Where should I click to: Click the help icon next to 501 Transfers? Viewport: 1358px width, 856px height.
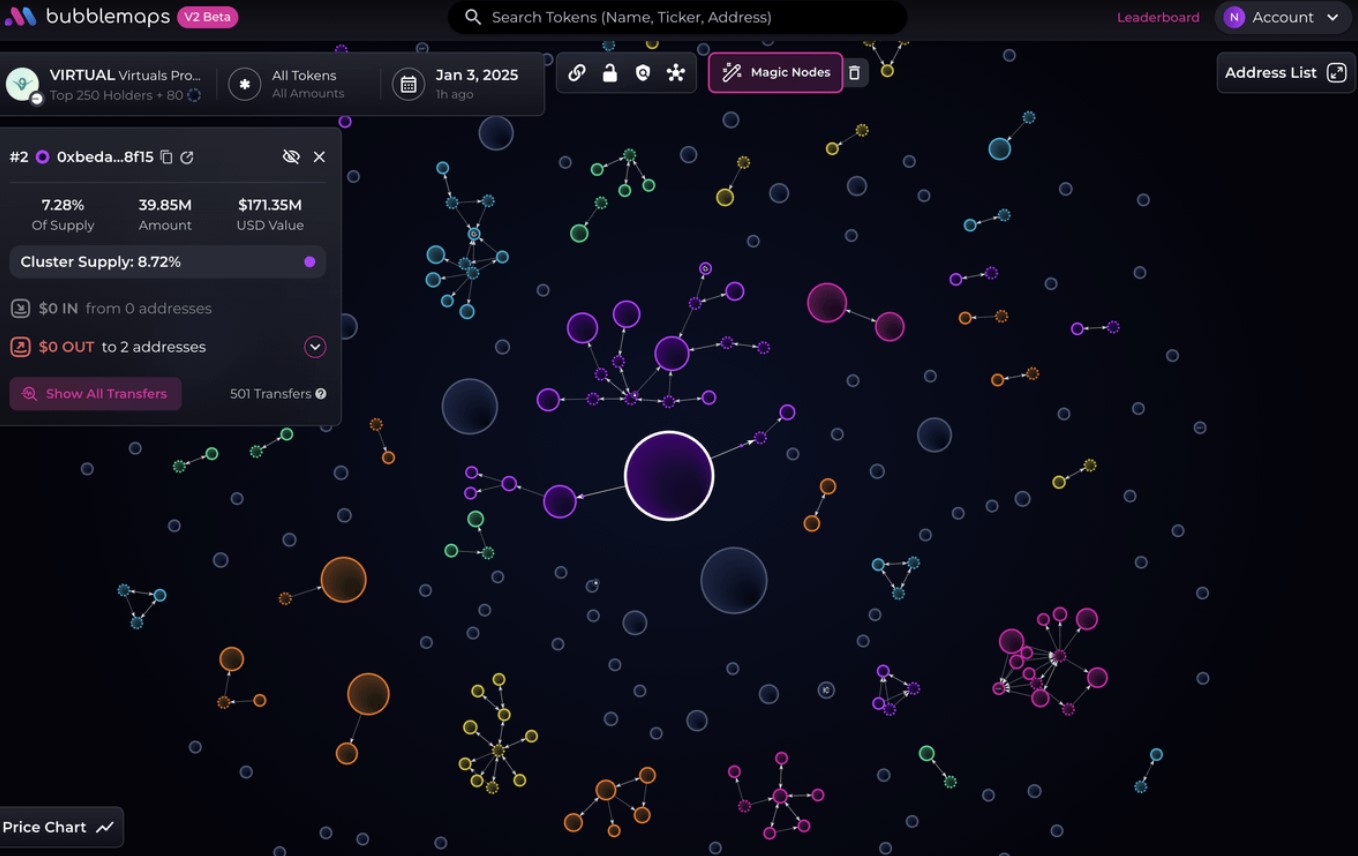pyautogui.click(x=321, y=394)
